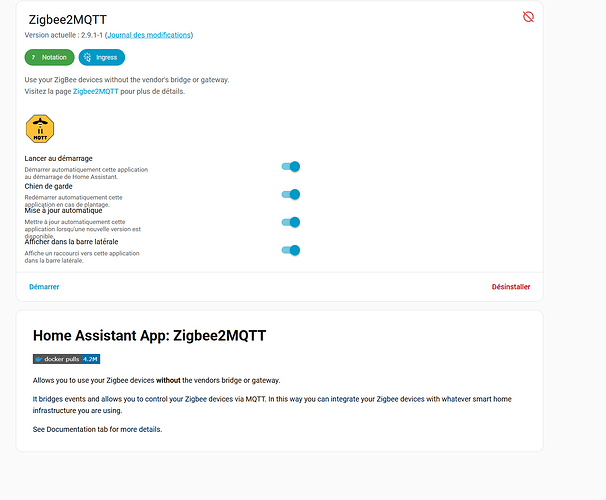Click the red stopped-state icon at top right
Screen dimensions: 606x500
[x=528, y=17]
